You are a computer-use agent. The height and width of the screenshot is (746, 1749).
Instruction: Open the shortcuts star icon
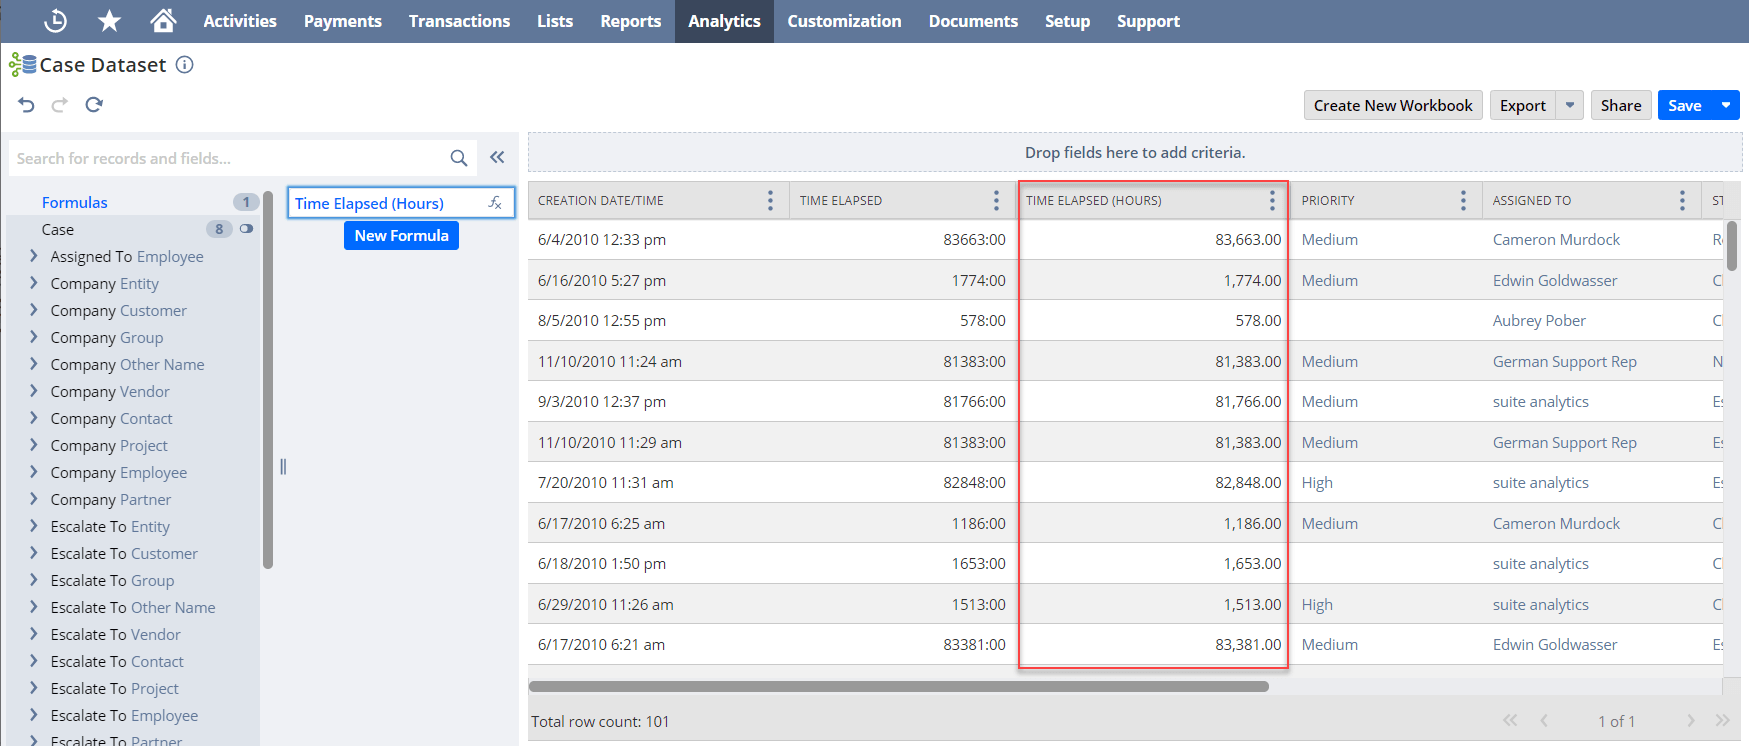coord(109,20)
